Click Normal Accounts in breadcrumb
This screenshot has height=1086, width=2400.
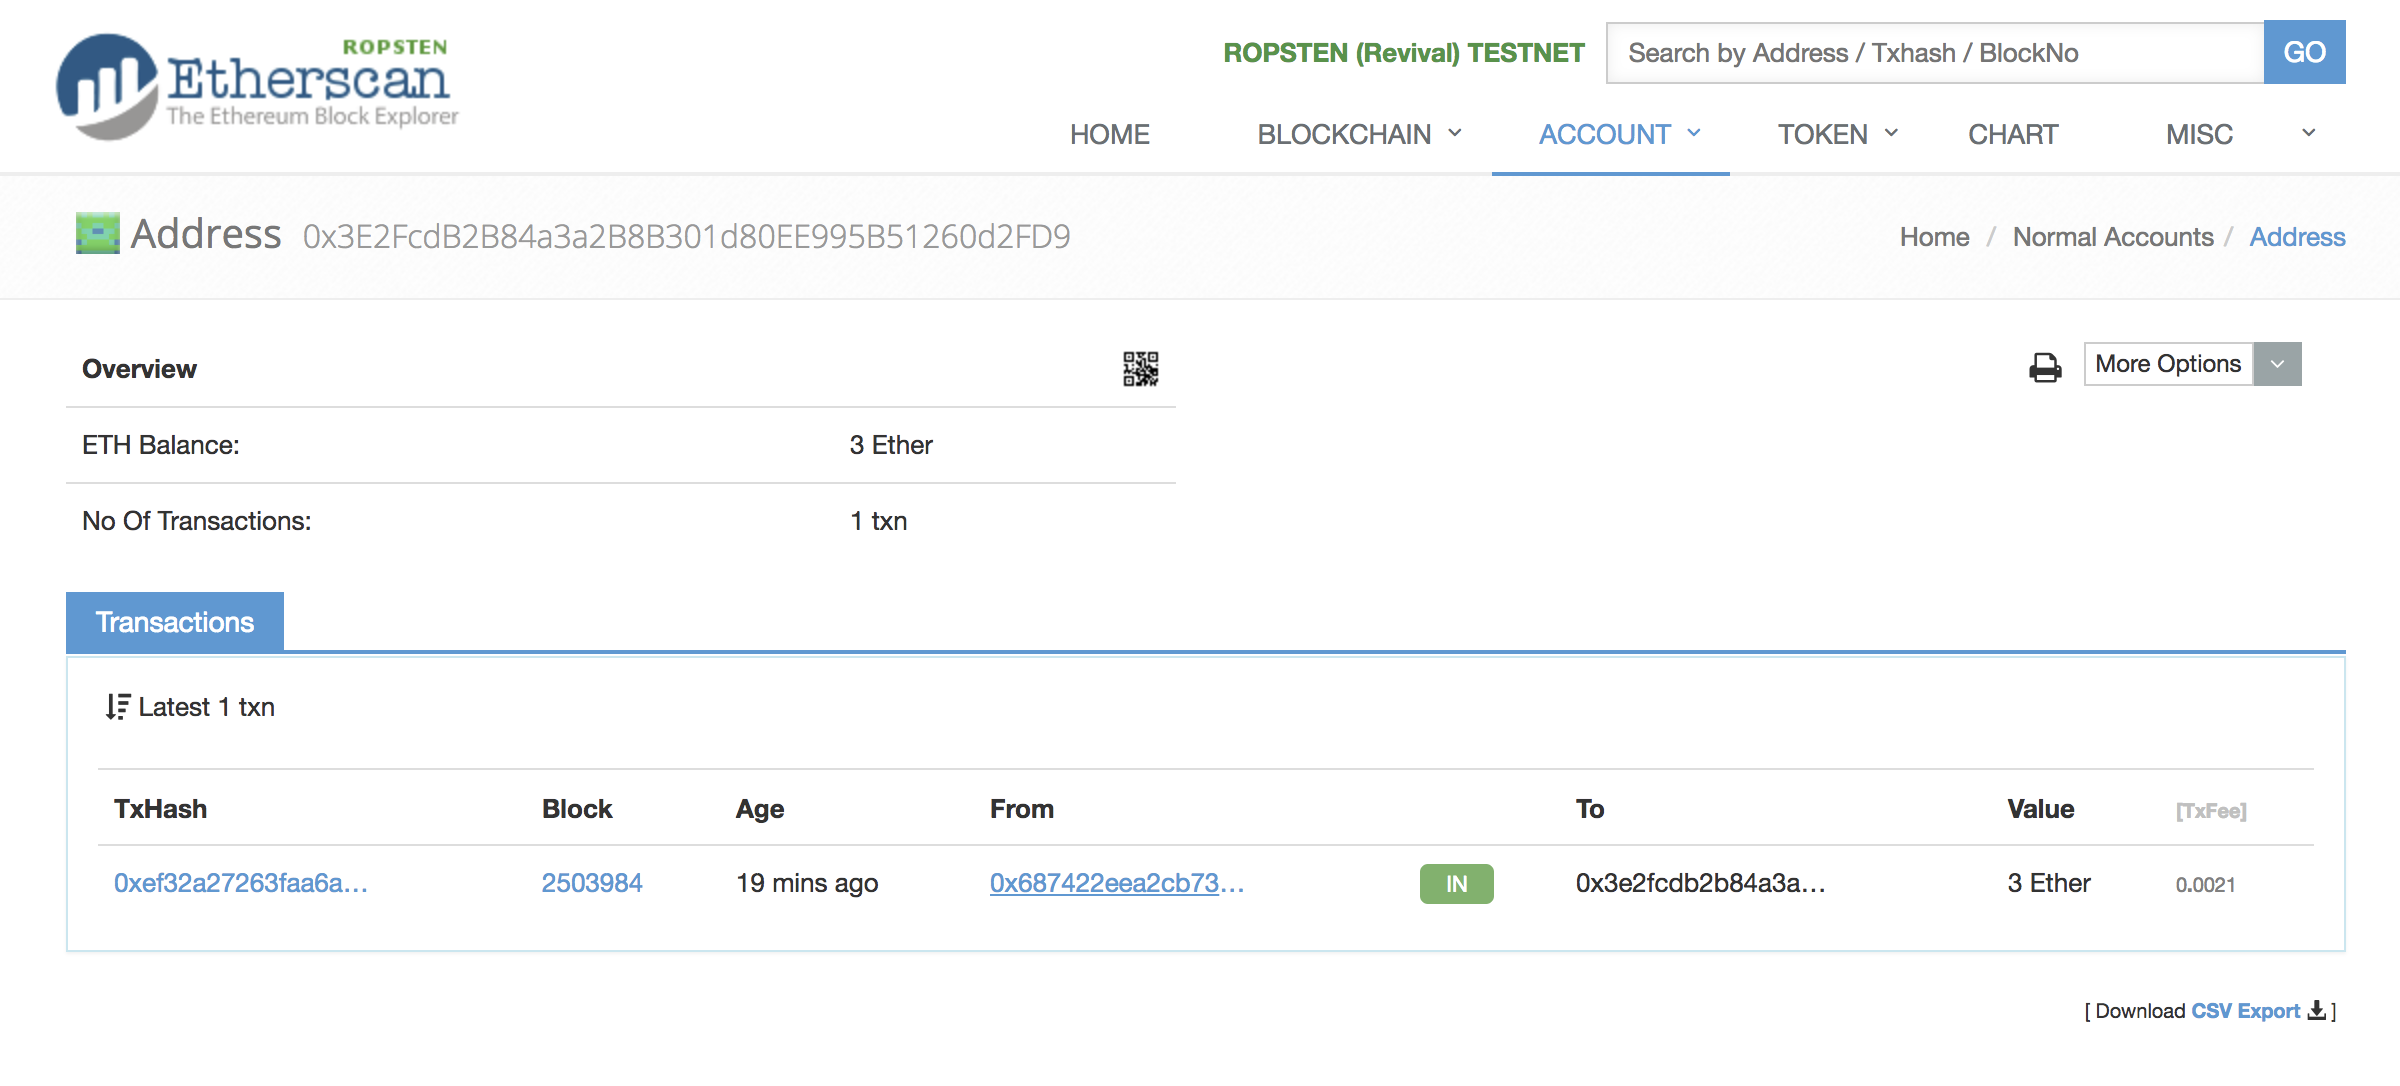point(2113,237)
